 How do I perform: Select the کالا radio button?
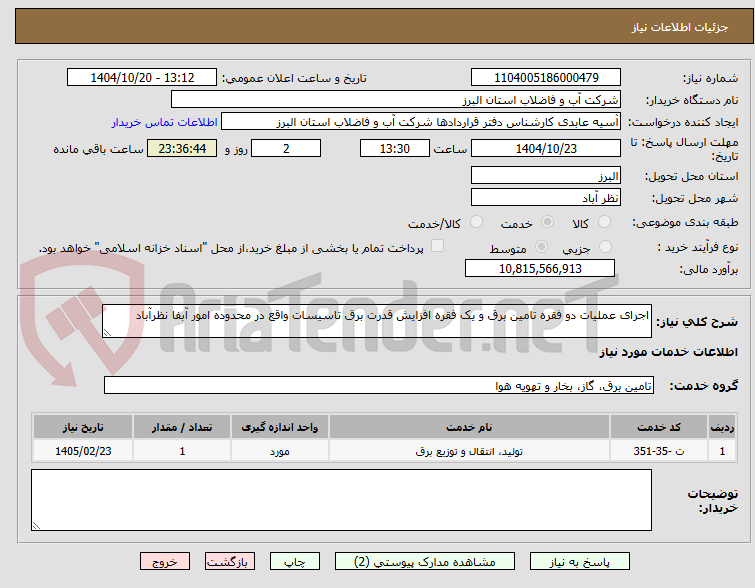tap(604, 222)
